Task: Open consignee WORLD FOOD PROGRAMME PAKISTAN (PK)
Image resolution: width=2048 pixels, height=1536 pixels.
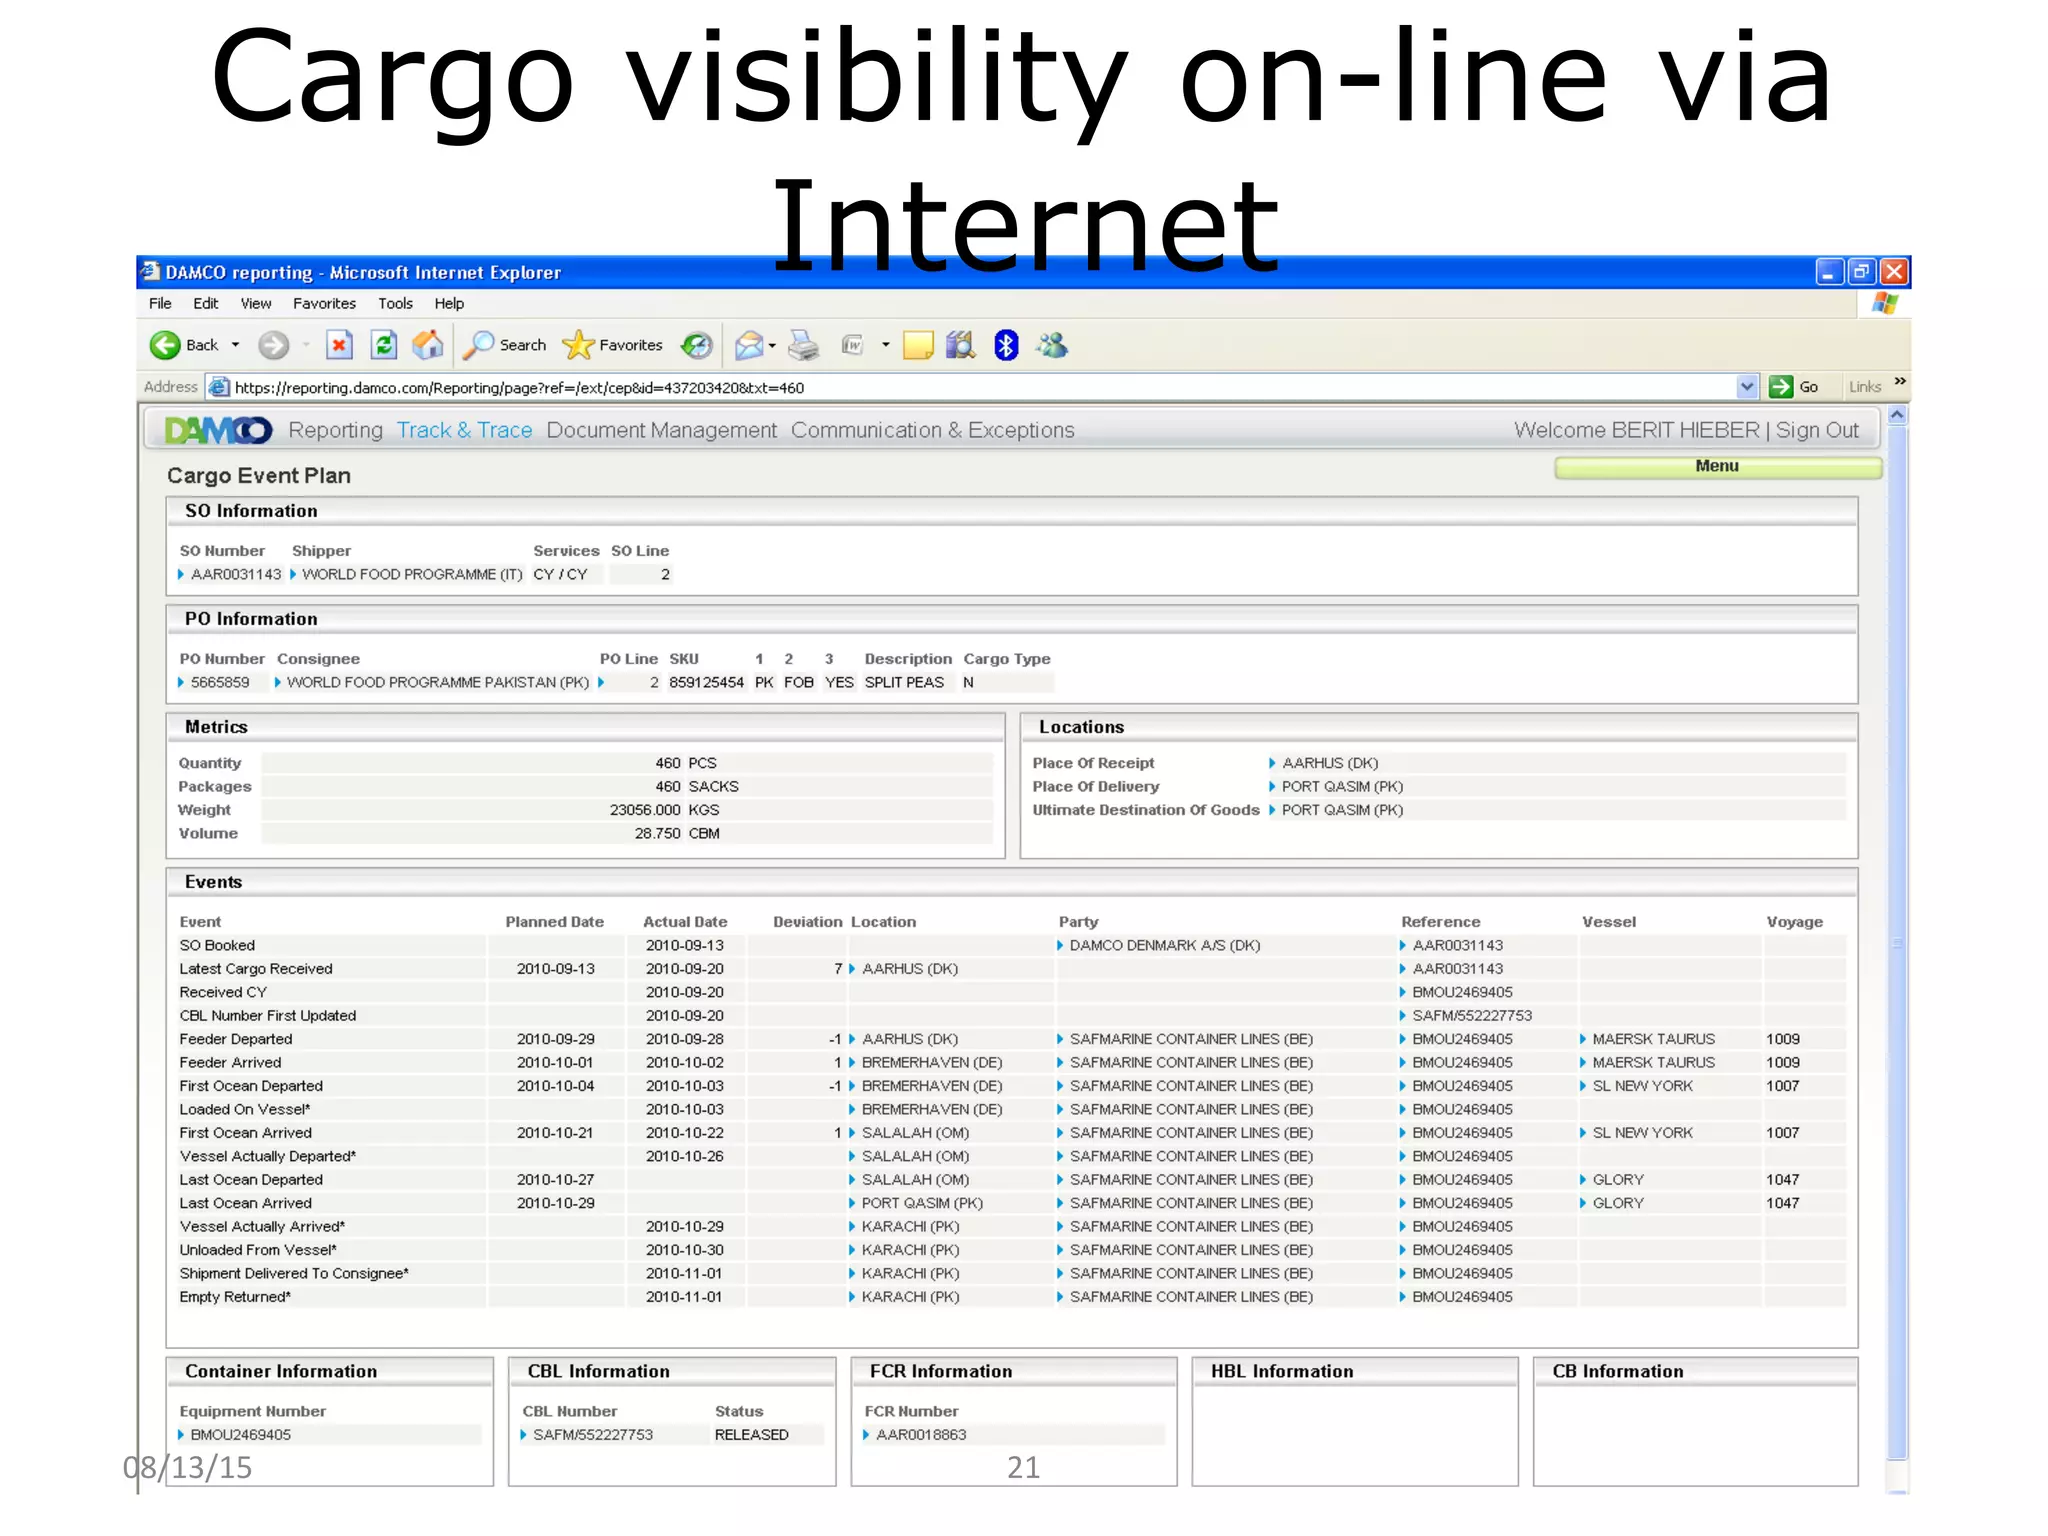Action: (438, 682)
